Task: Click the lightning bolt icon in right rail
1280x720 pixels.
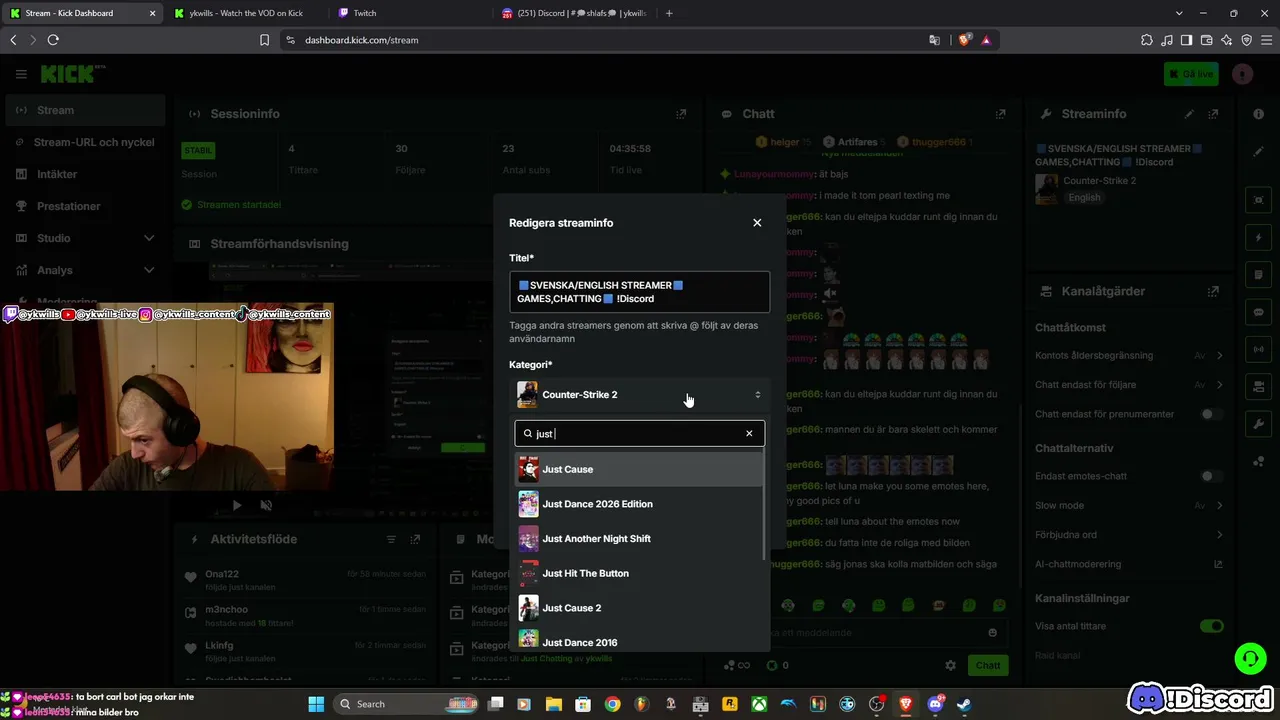Action: [x=1258, y=238]
